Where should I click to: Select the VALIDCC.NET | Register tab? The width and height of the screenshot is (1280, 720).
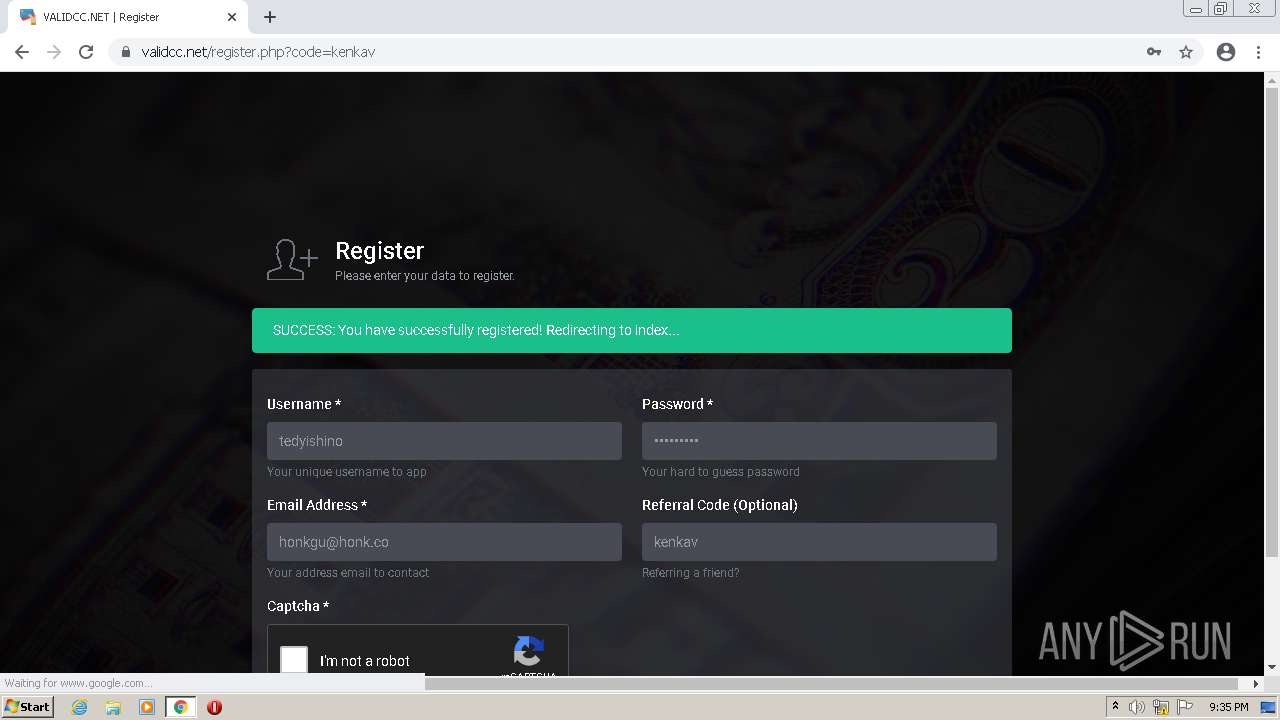click(x=127, y=17)
